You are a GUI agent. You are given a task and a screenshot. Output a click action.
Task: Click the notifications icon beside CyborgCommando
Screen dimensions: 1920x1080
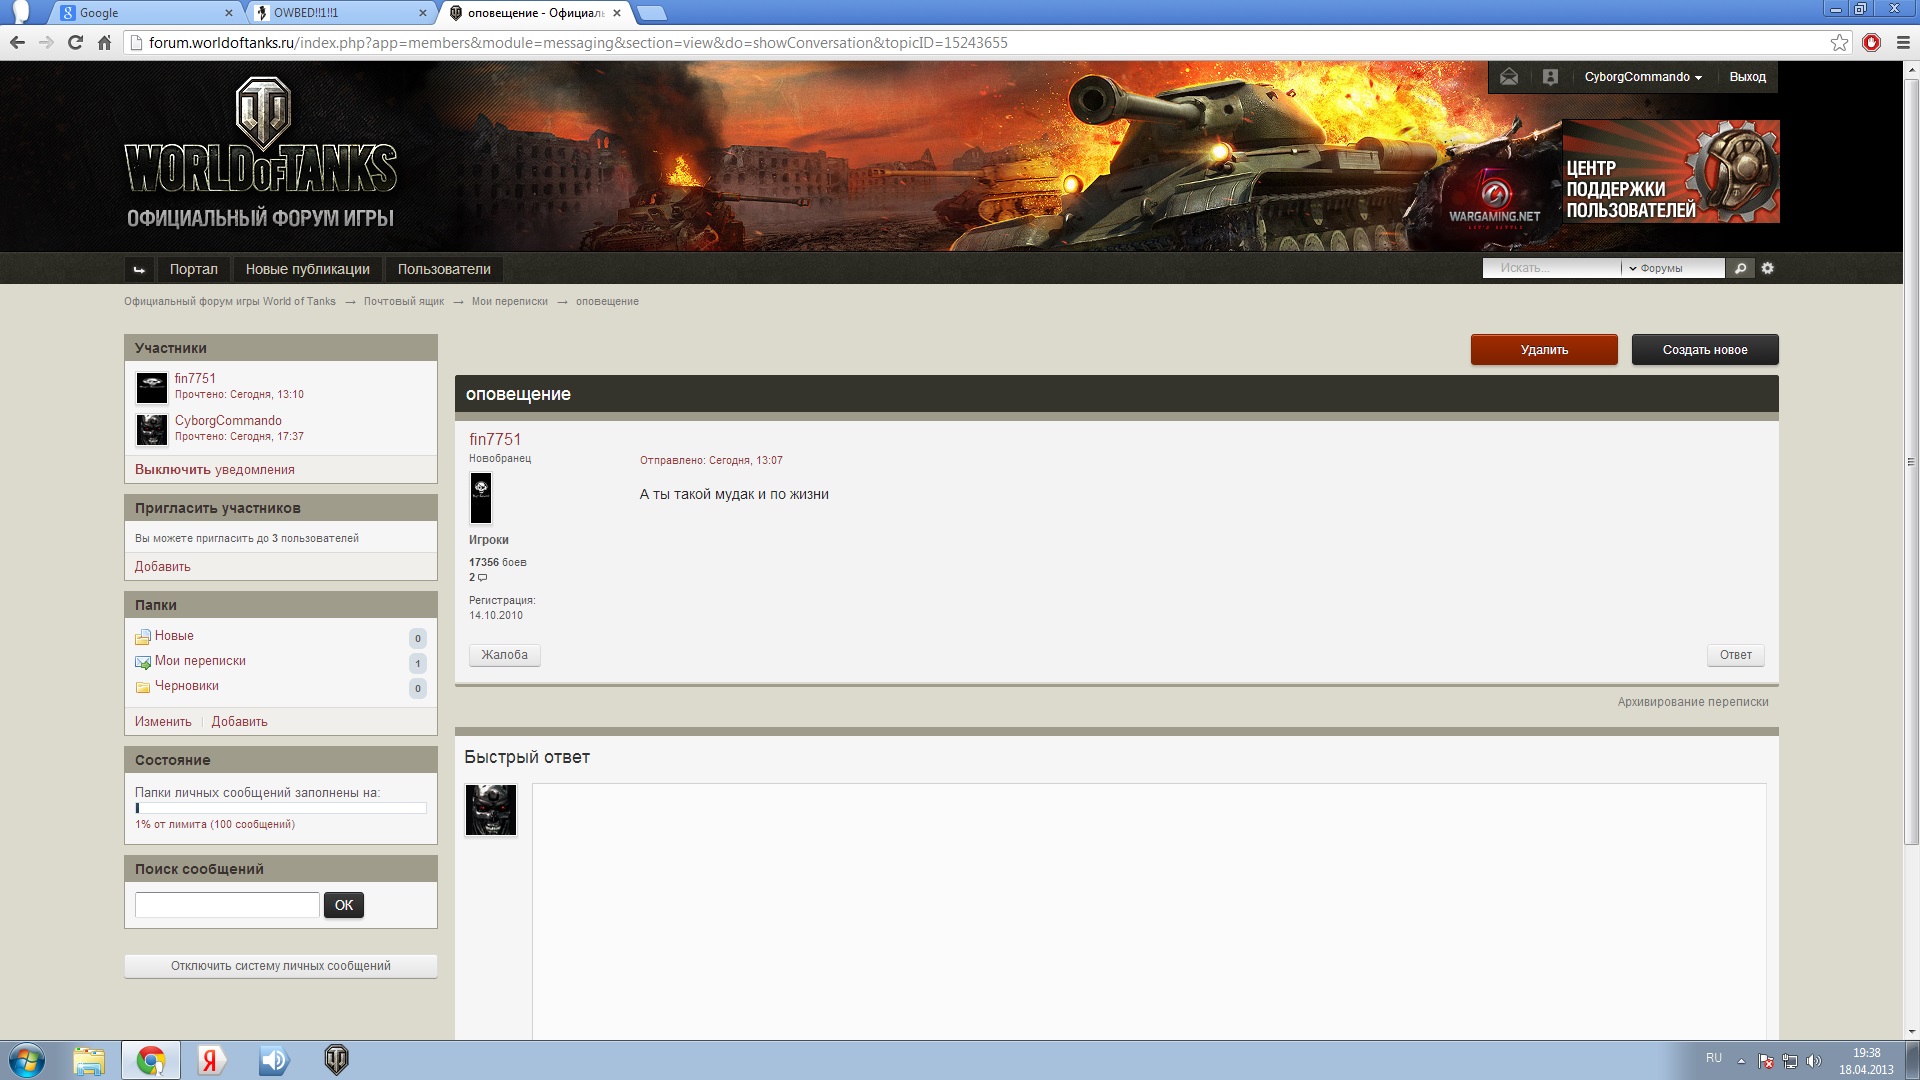(1550, 77)
